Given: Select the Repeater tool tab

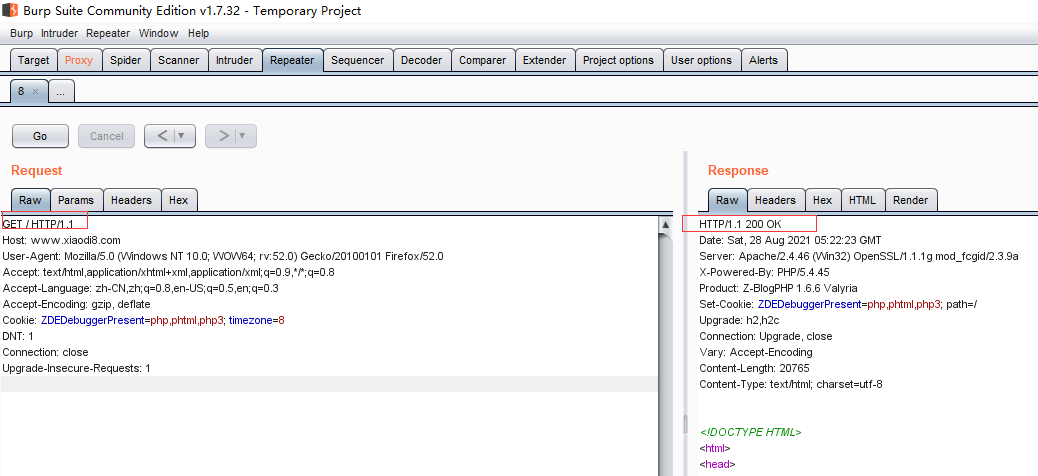Looking at the screenshot, I should point(292,60).
